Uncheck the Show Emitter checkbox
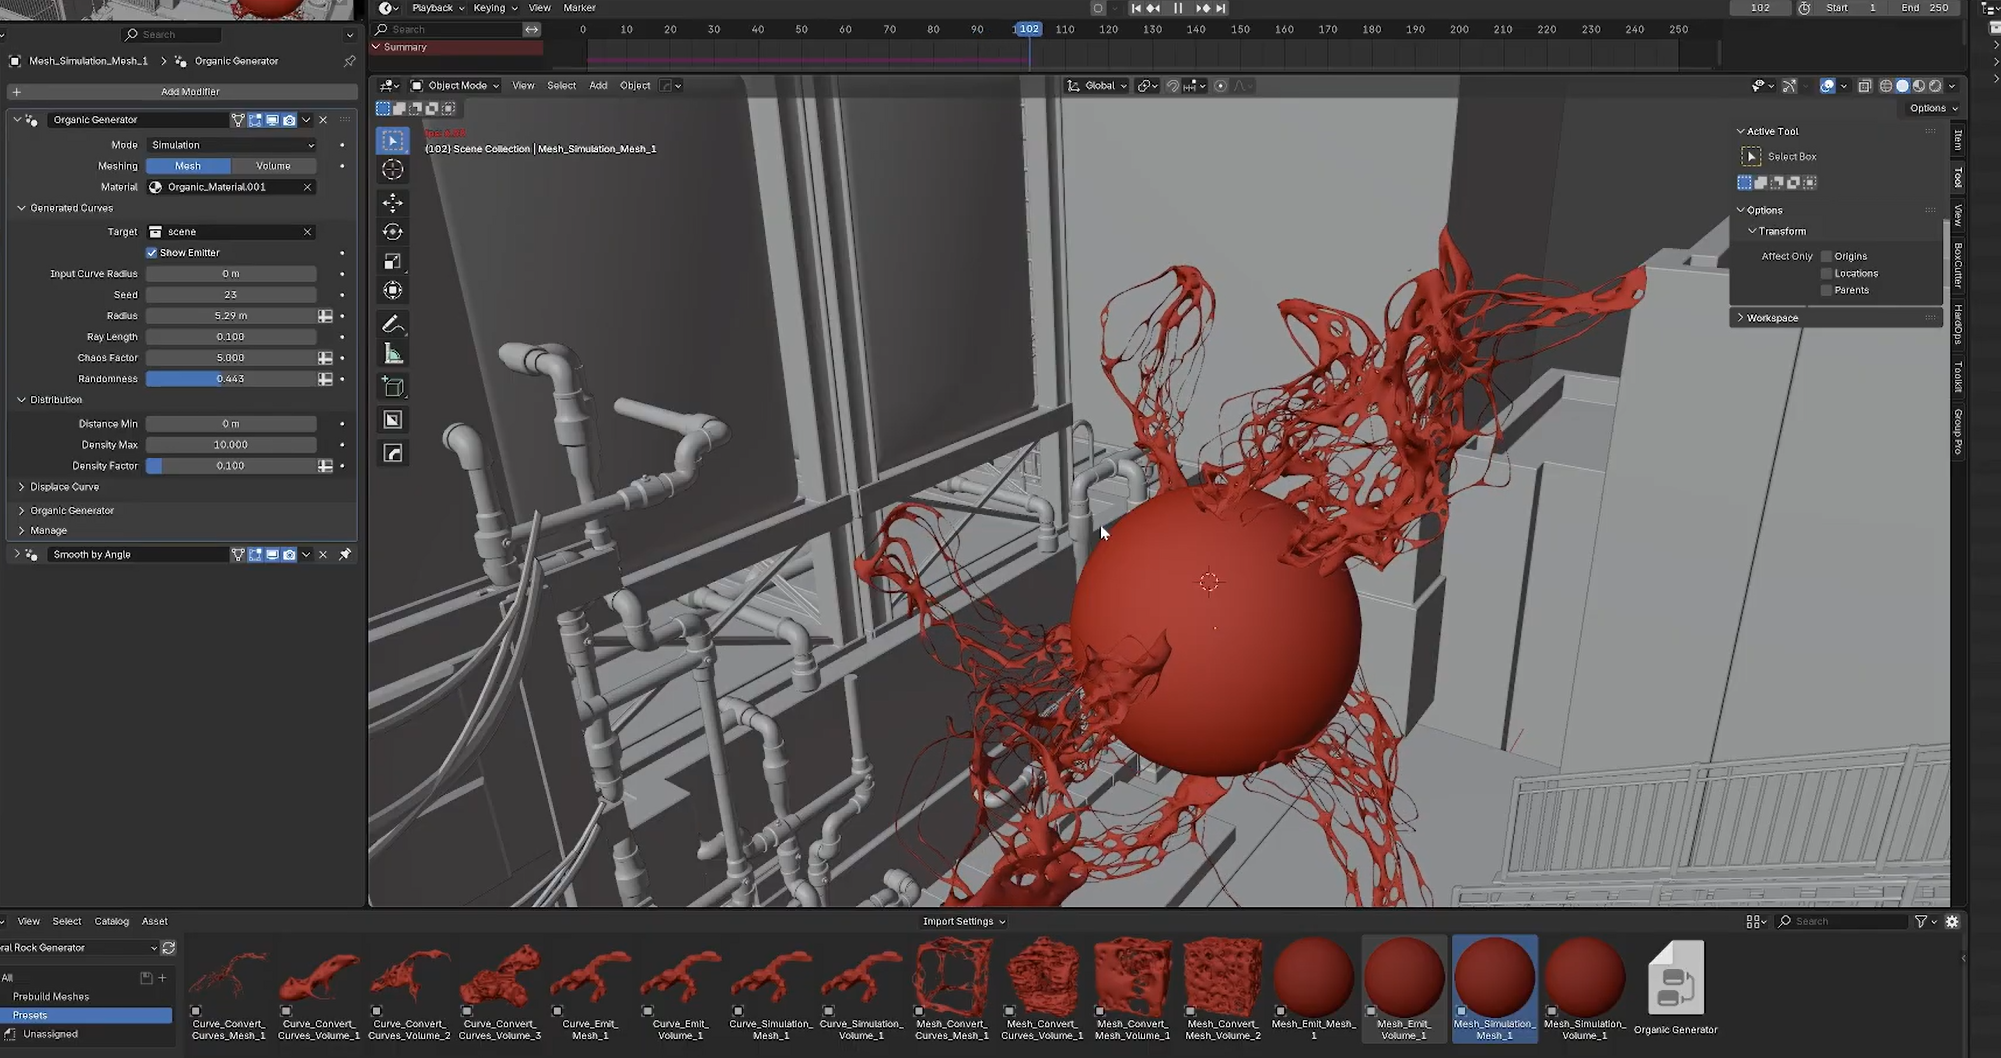This screenshot has width=2001, height=1058. point(152,253)
